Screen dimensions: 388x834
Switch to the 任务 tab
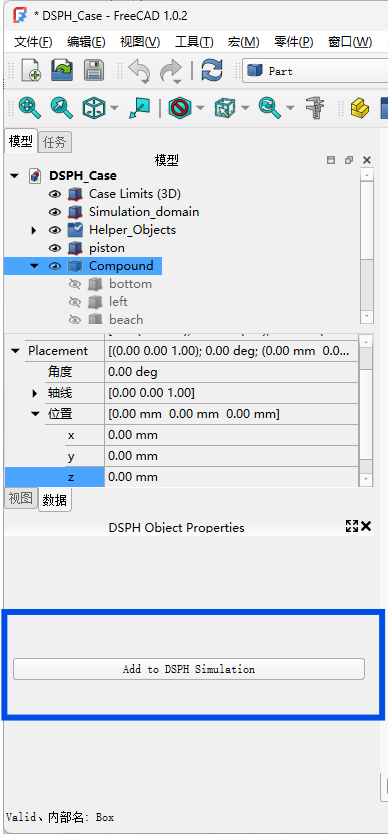55,142
